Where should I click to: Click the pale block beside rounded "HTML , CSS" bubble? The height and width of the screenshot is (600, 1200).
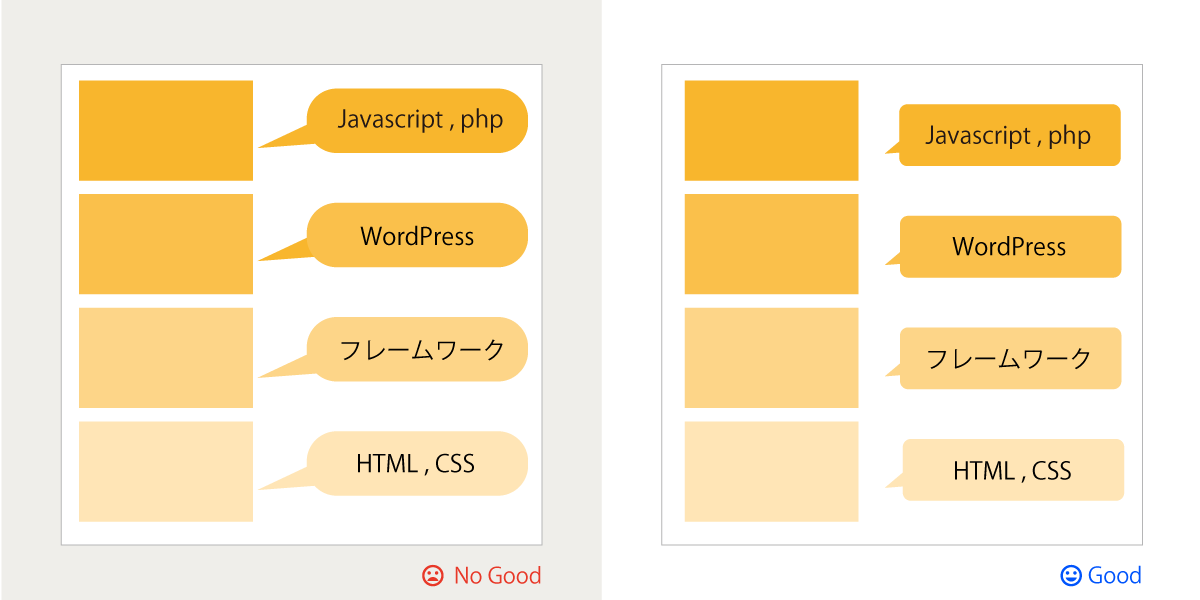[166, 472]
